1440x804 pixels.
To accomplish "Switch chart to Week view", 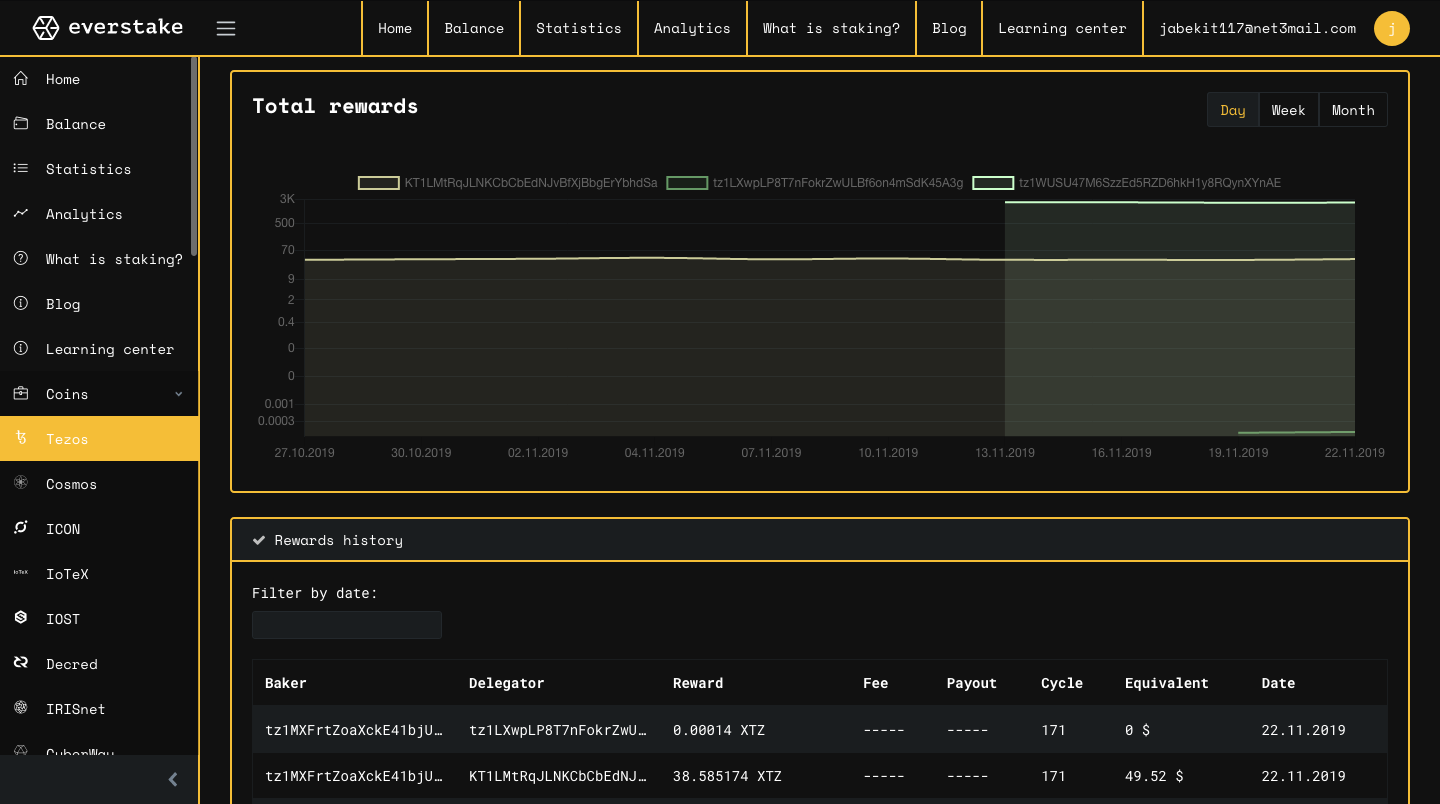I will point(1288,110).
